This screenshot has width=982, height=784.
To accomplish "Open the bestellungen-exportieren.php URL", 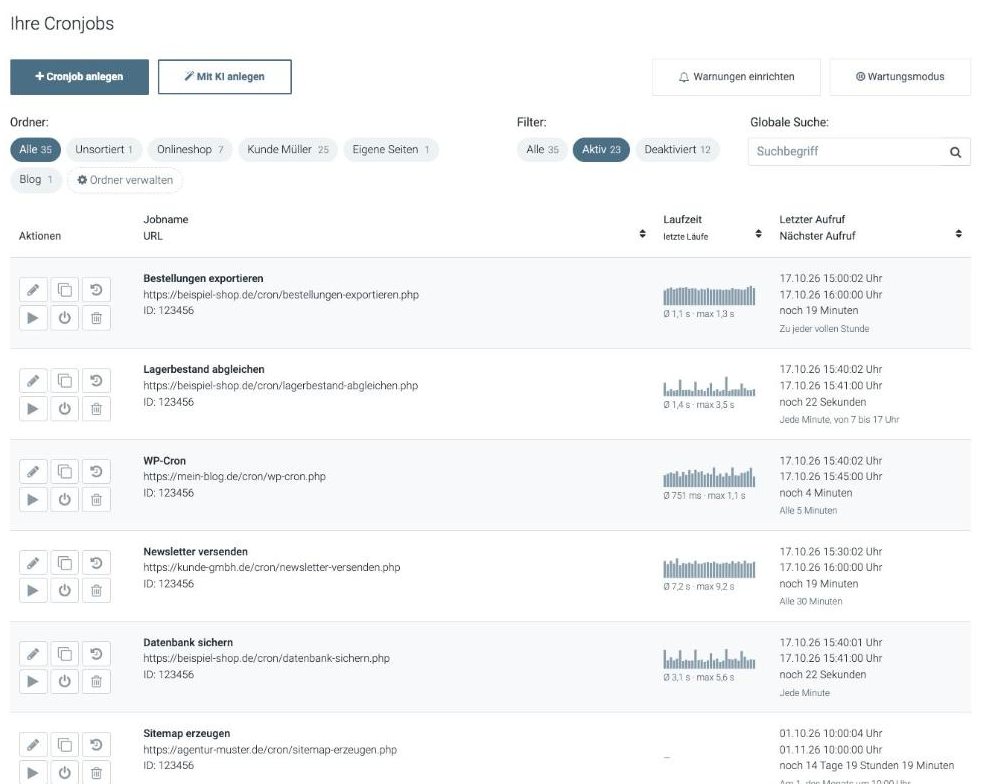I will click(281, 294).
